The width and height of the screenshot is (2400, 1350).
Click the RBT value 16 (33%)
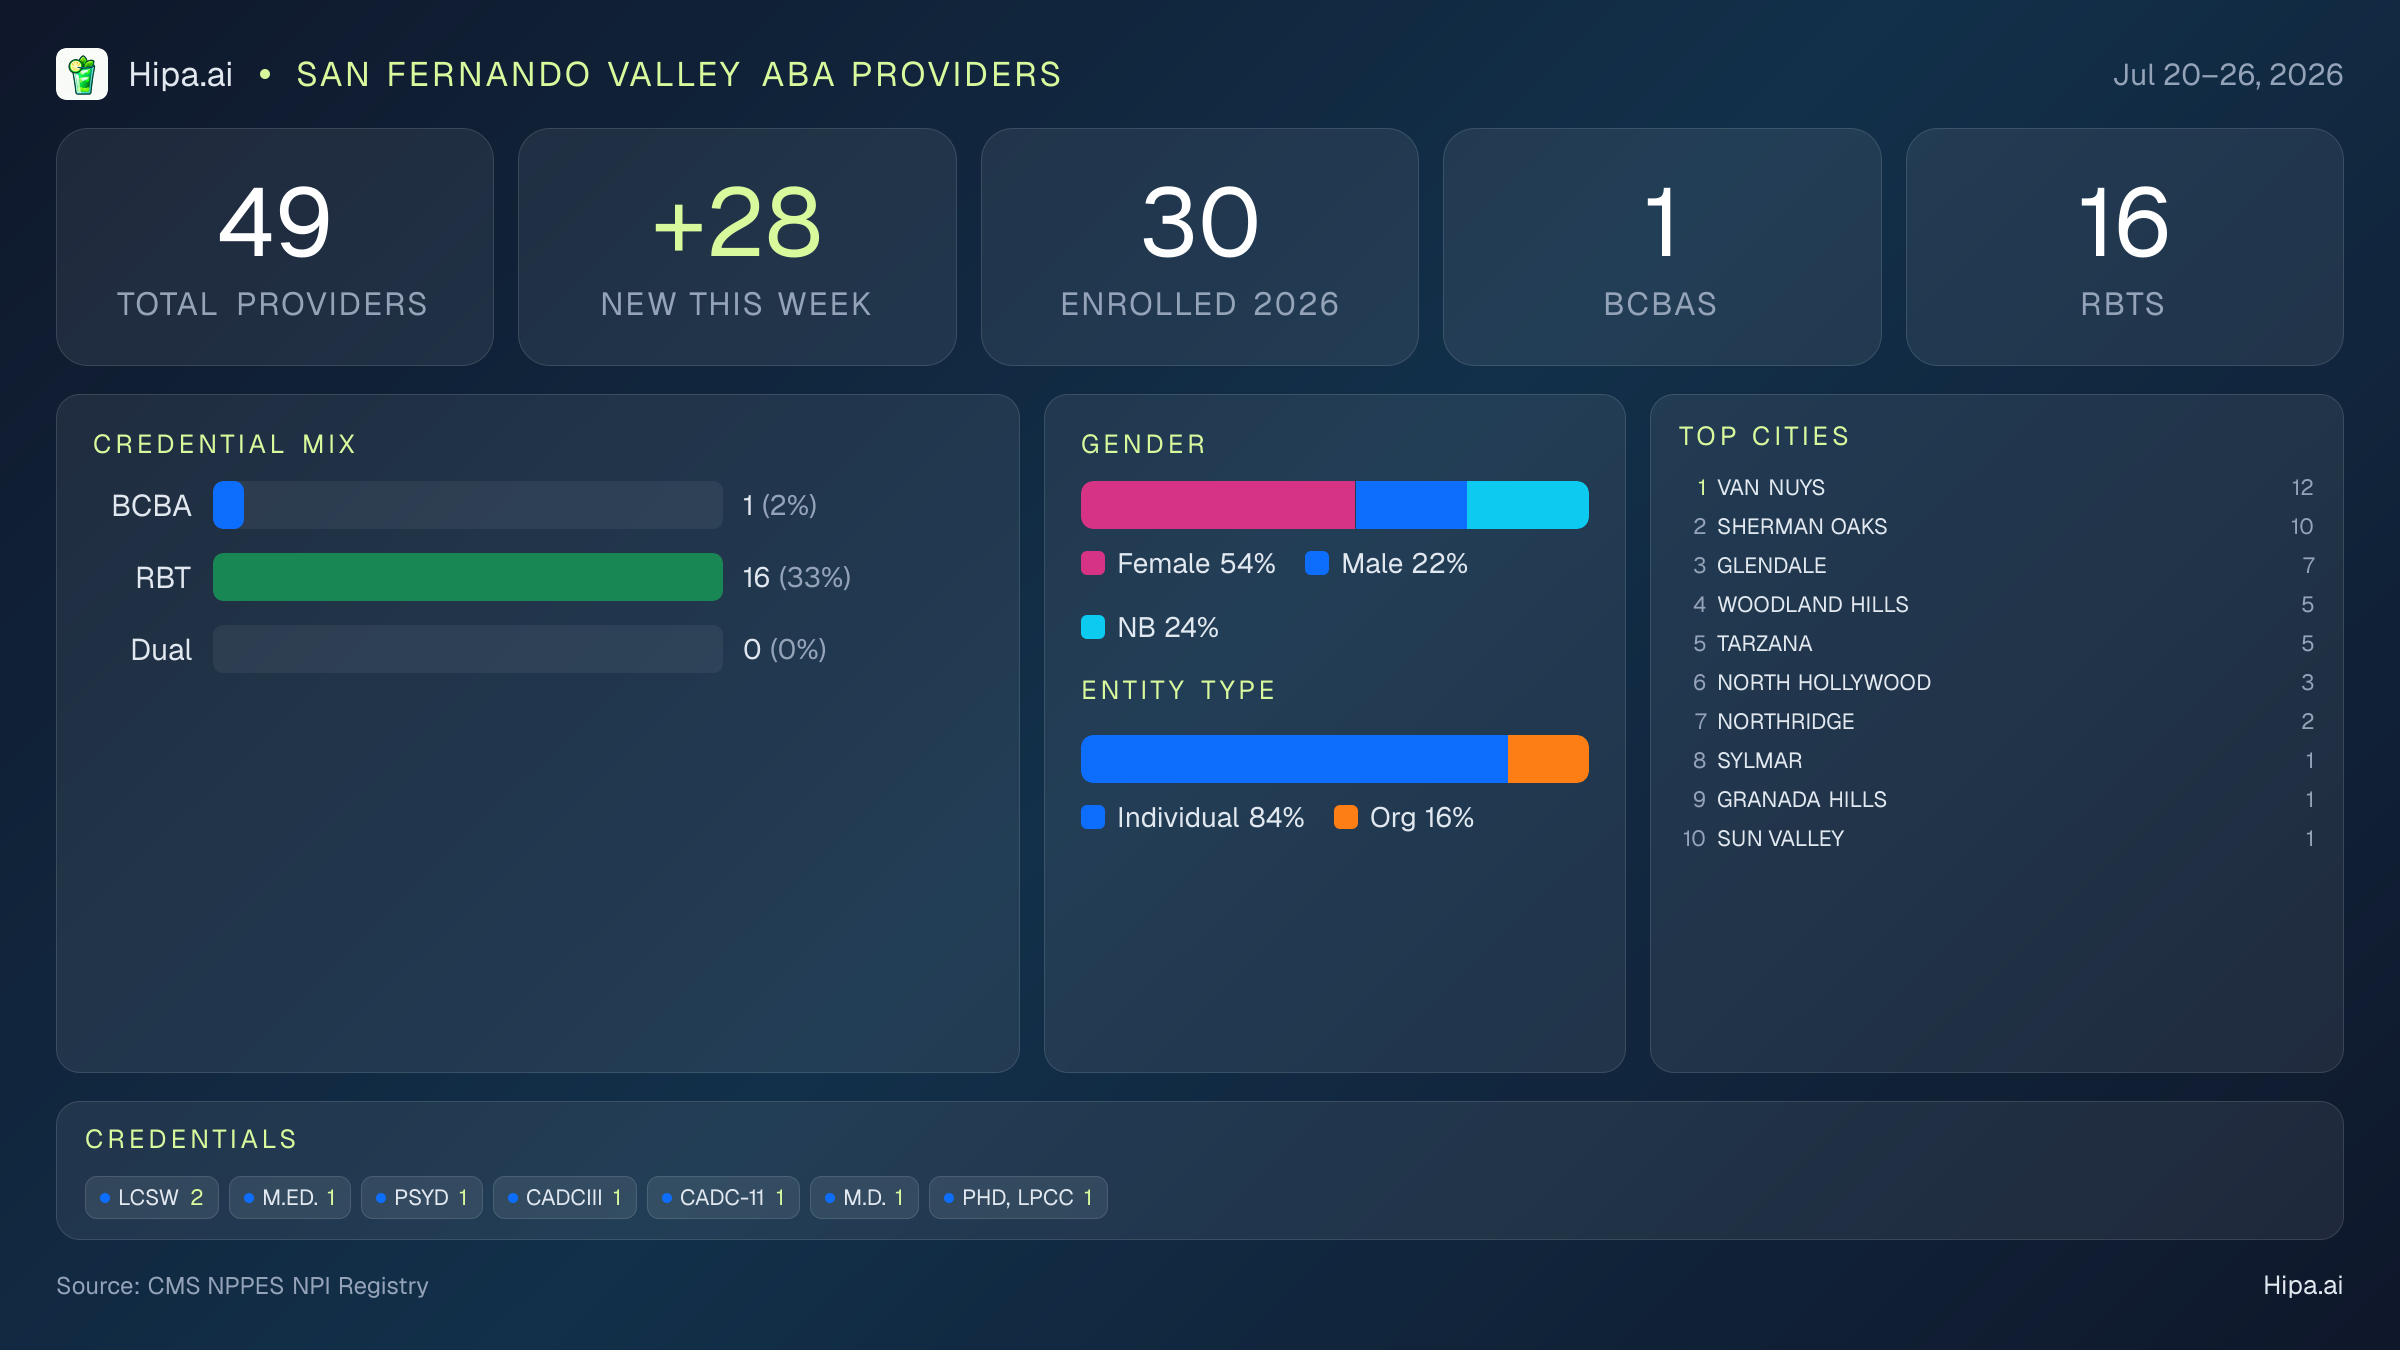coord(797,577)
